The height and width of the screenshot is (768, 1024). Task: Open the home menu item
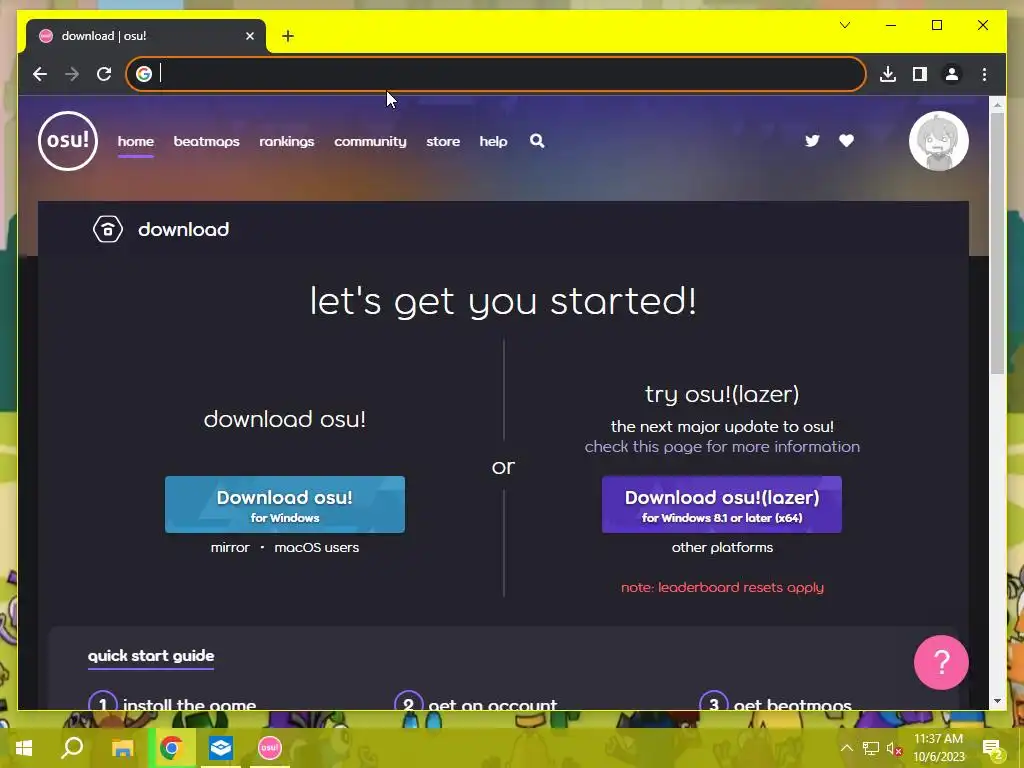point(136,141)
